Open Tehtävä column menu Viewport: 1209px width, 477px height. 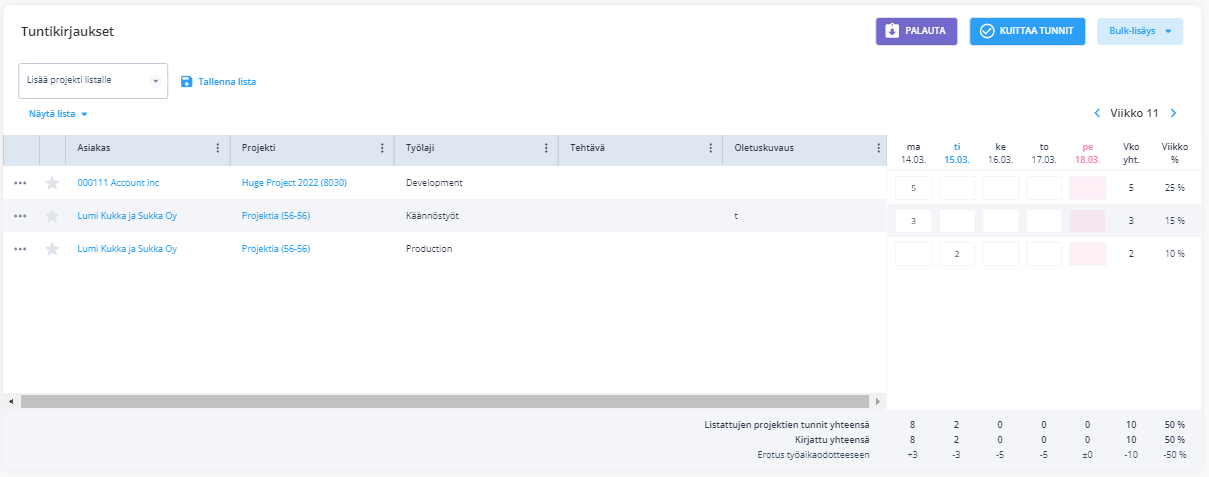click(710, 148)
